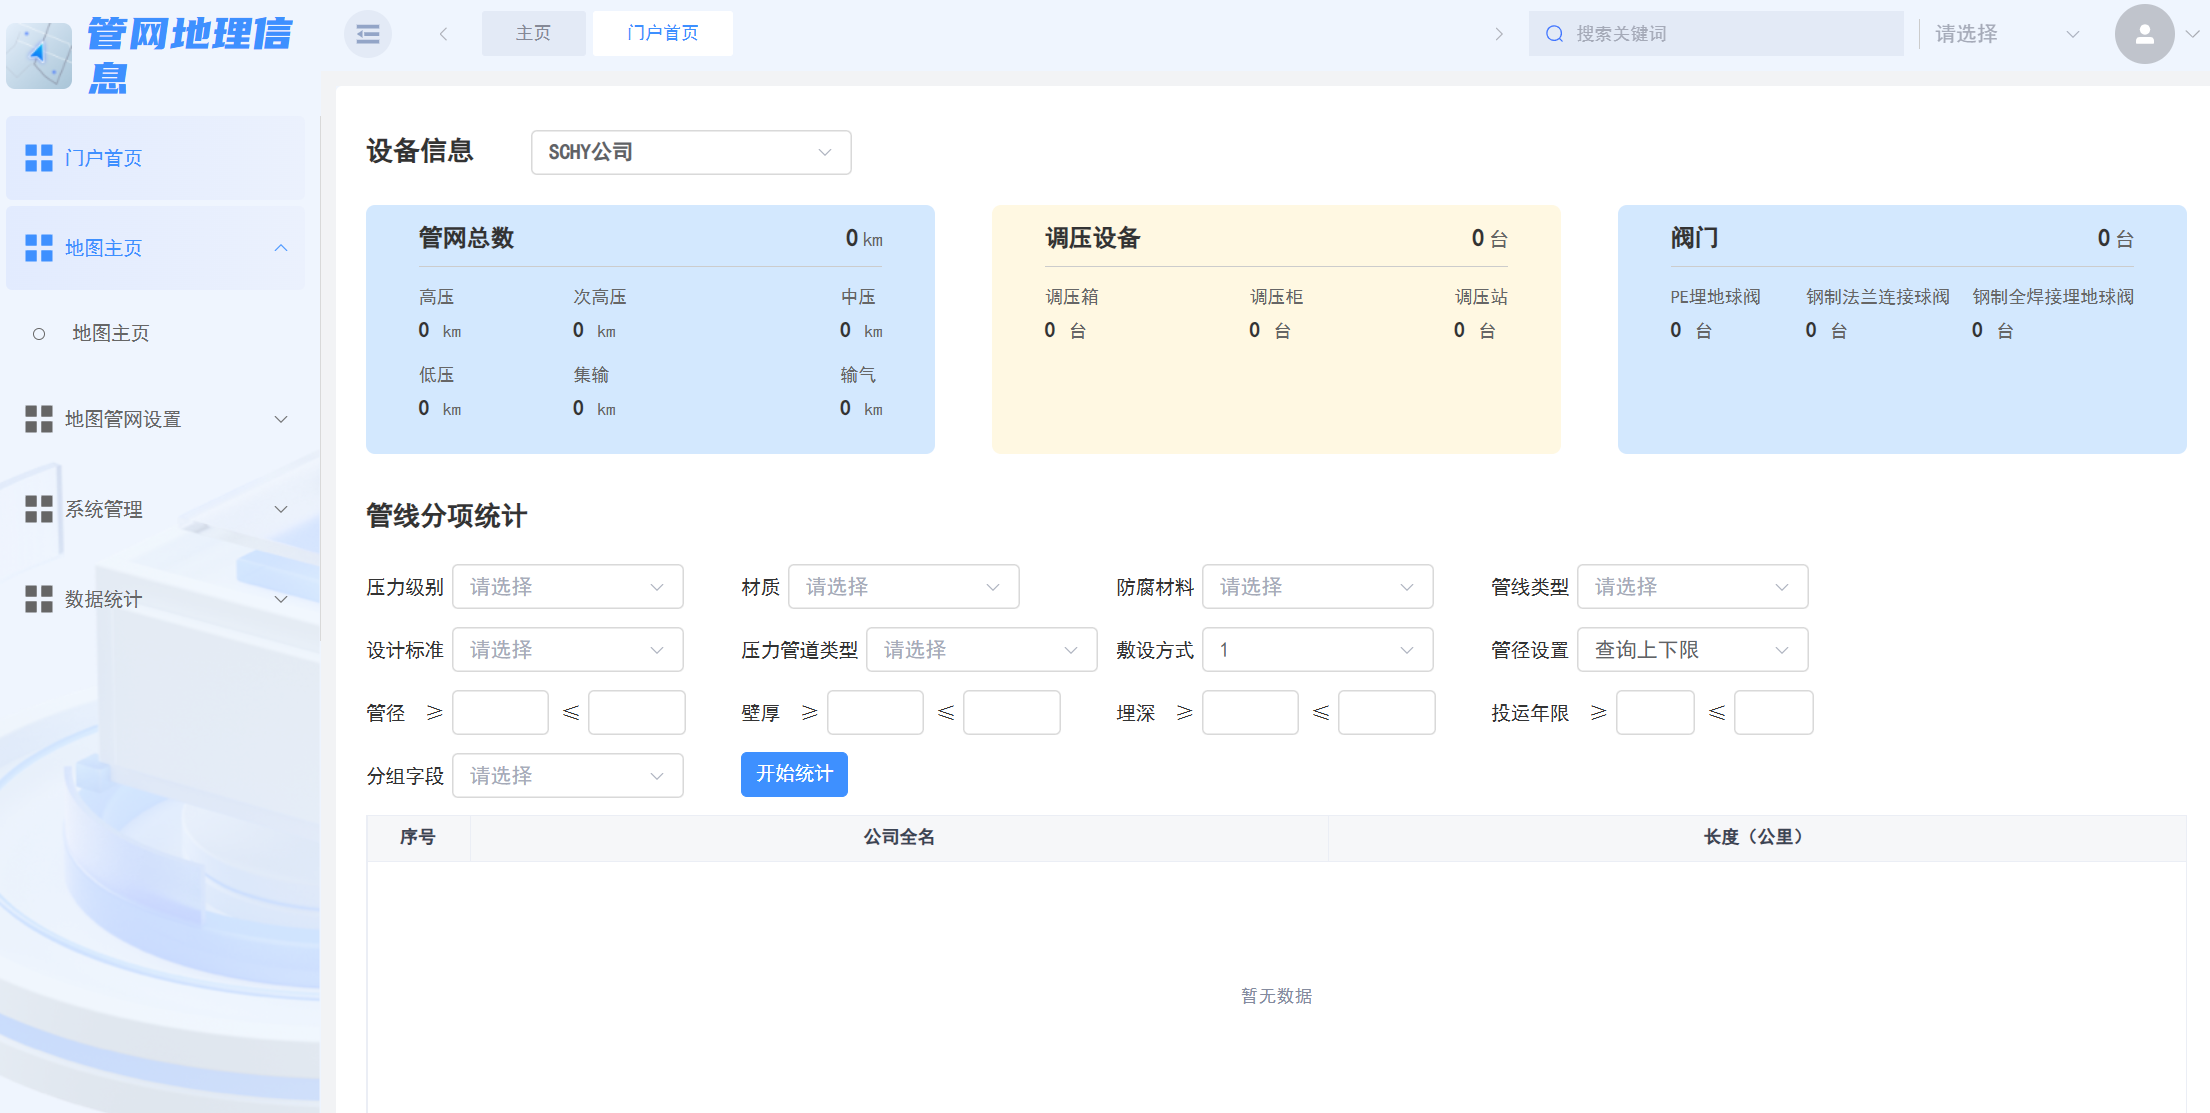The image size is (2210, 1113).
Task: Open the 管径设置 dropdown showing 查询上下限
Action: point(1692,649)
